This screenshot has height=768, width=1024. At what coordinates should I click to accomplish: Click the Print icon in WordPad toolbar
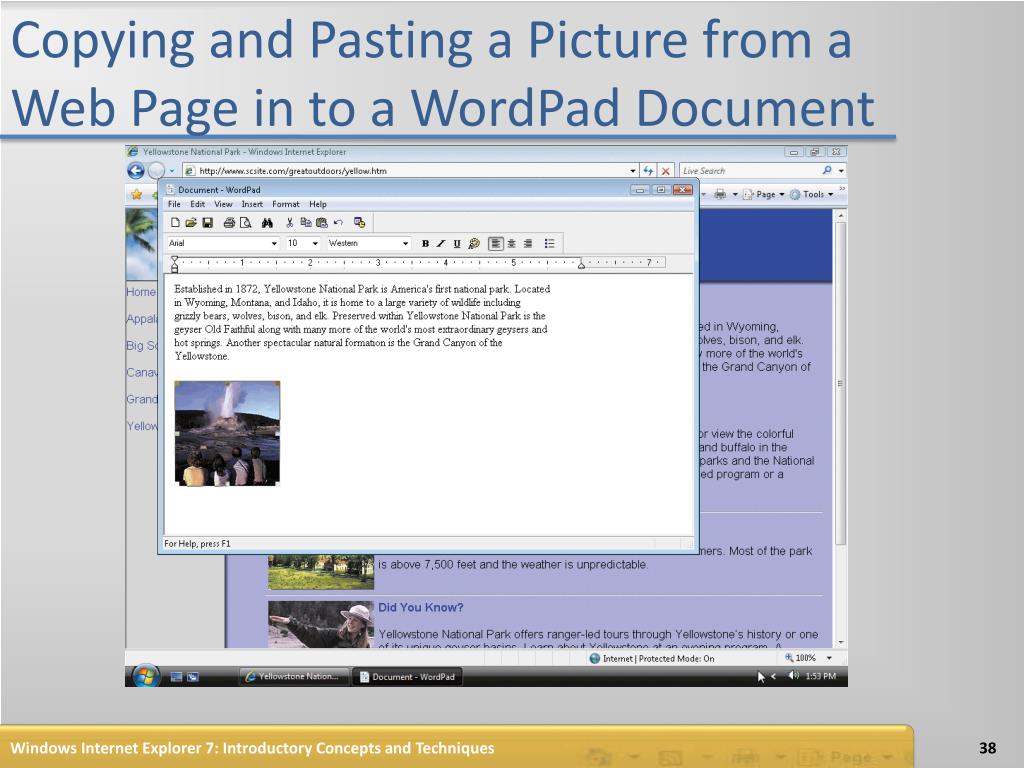point(229,223)
